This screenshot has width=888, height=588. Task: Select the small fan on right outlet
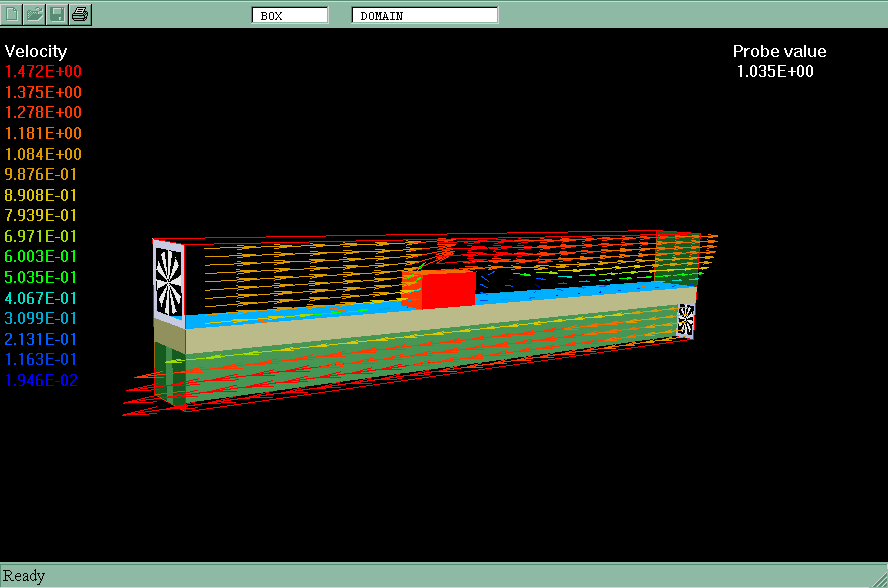pos(686,320)
